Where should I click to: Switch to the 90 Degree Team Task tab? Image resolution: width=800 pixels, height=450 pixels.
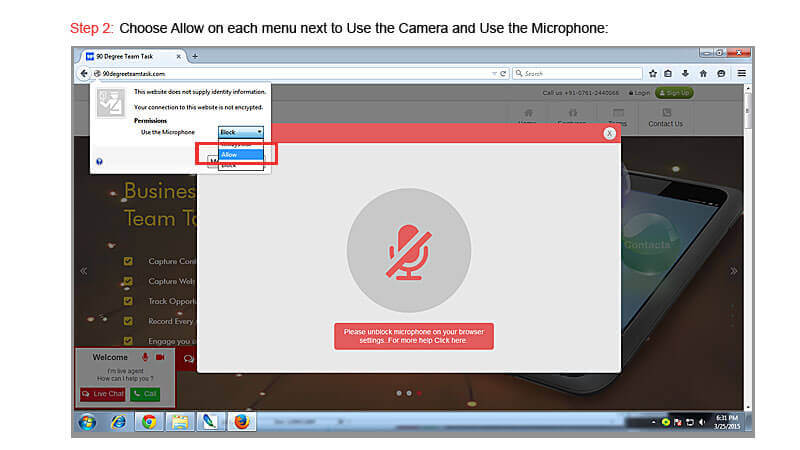click(x=130, y=56)
